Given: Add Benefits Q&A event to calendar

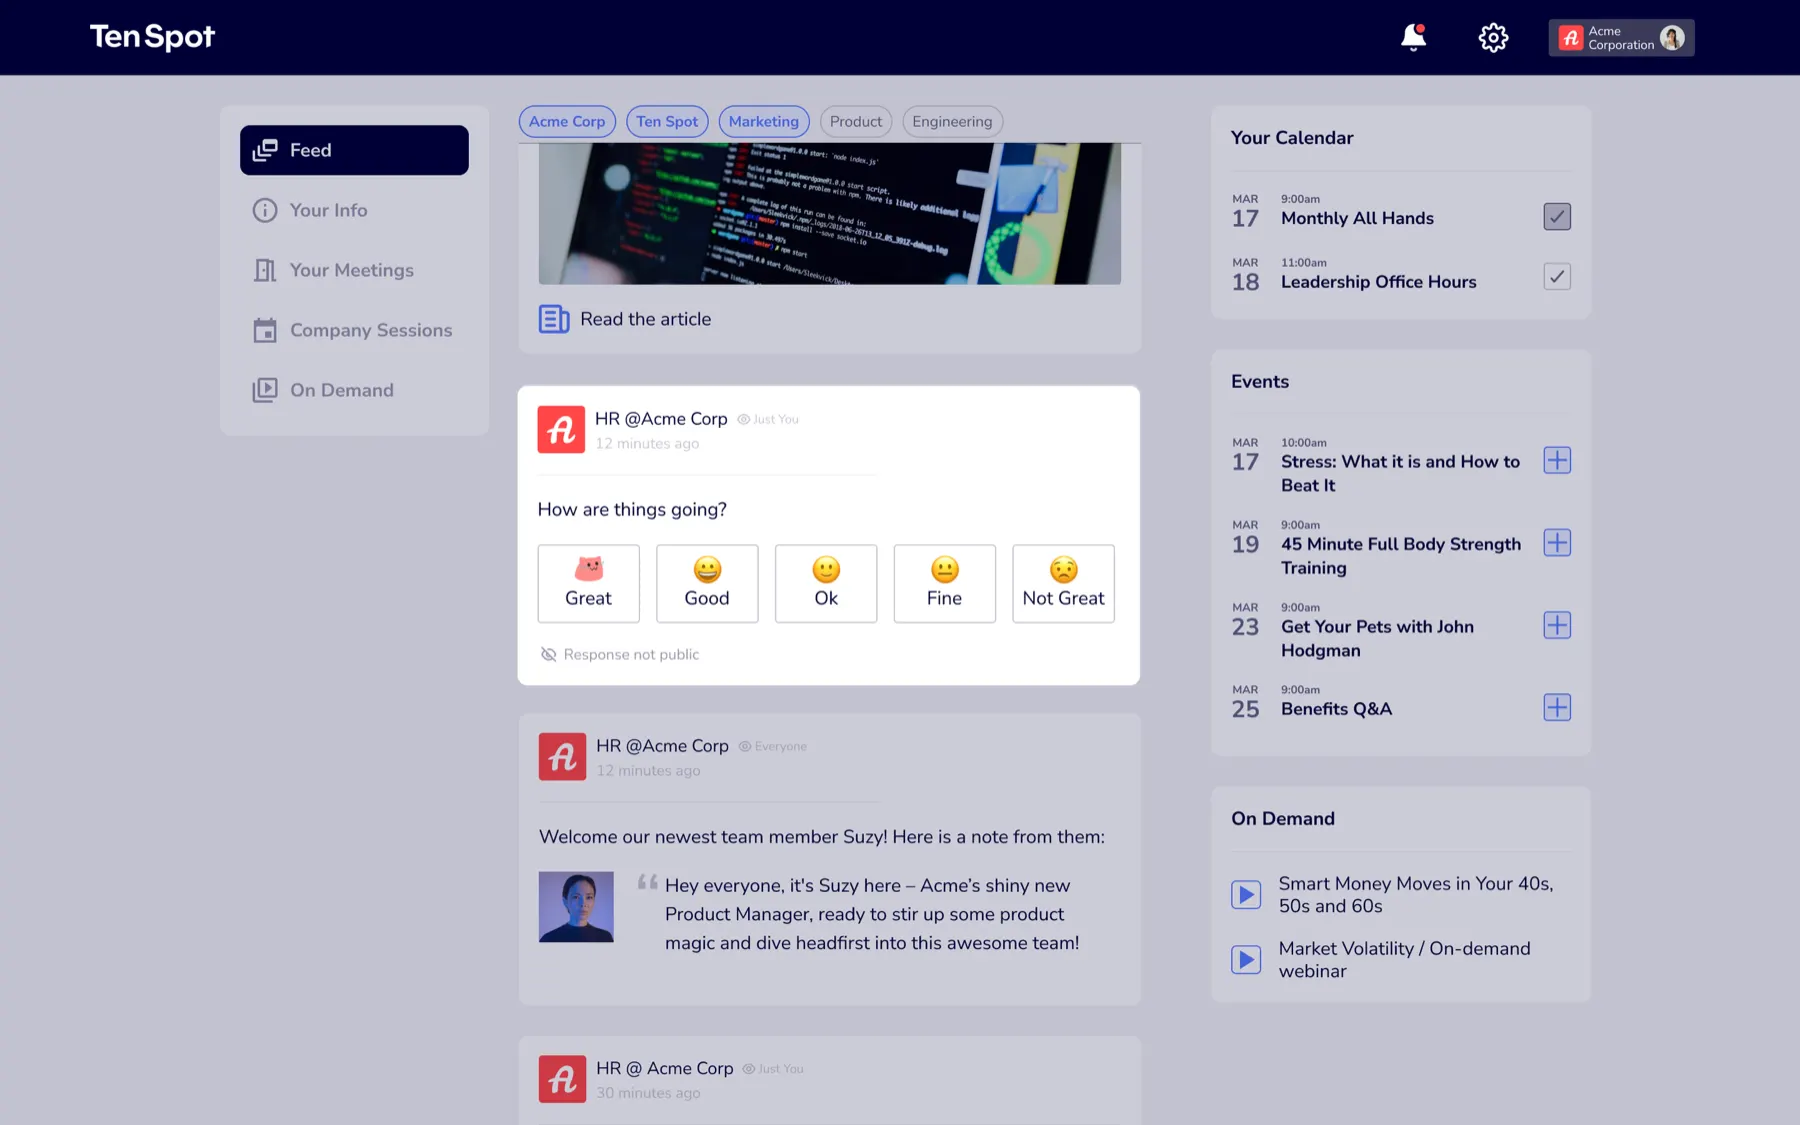Looking at the screenshot, I should click(1557, 707).
